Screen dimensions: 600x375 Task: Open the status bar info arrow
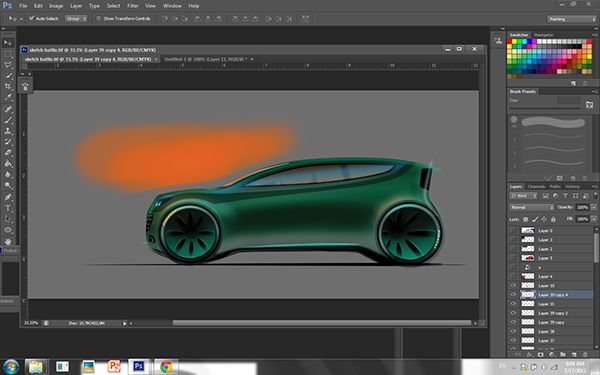[x=124, y=323]
